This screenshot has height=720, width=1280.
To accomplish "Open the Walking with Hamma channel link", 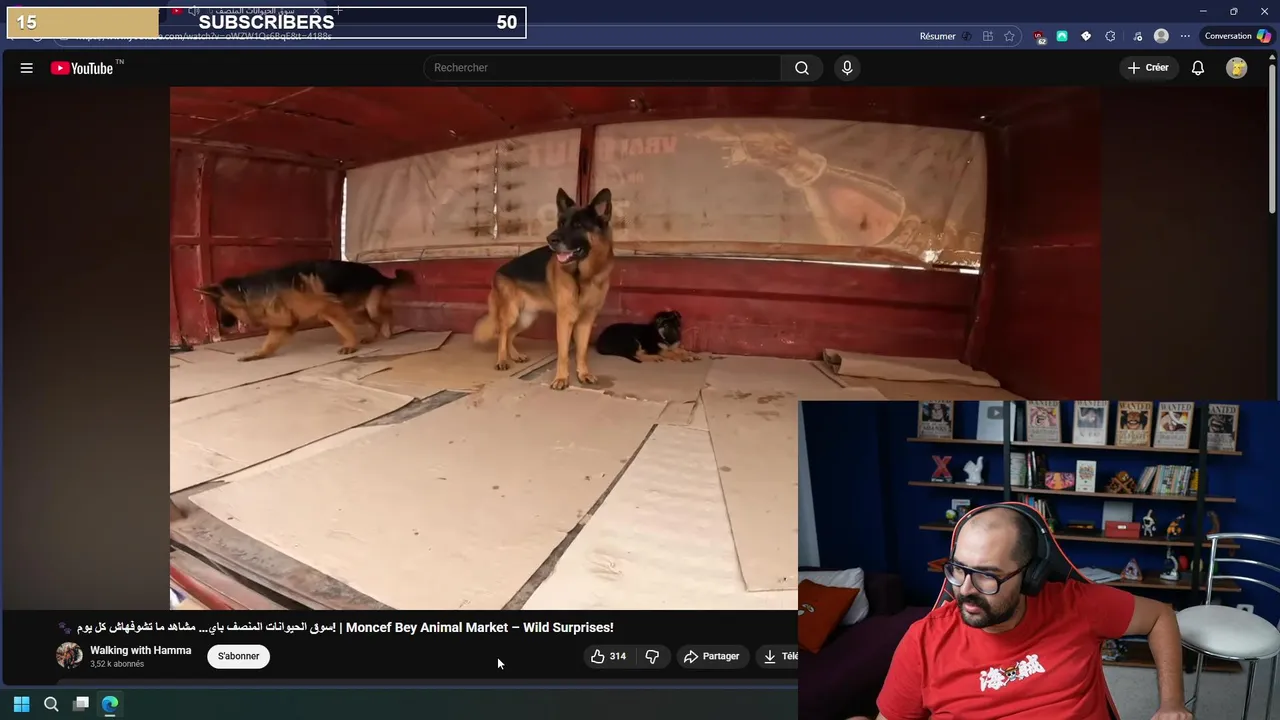I will [x=140, y=650].
